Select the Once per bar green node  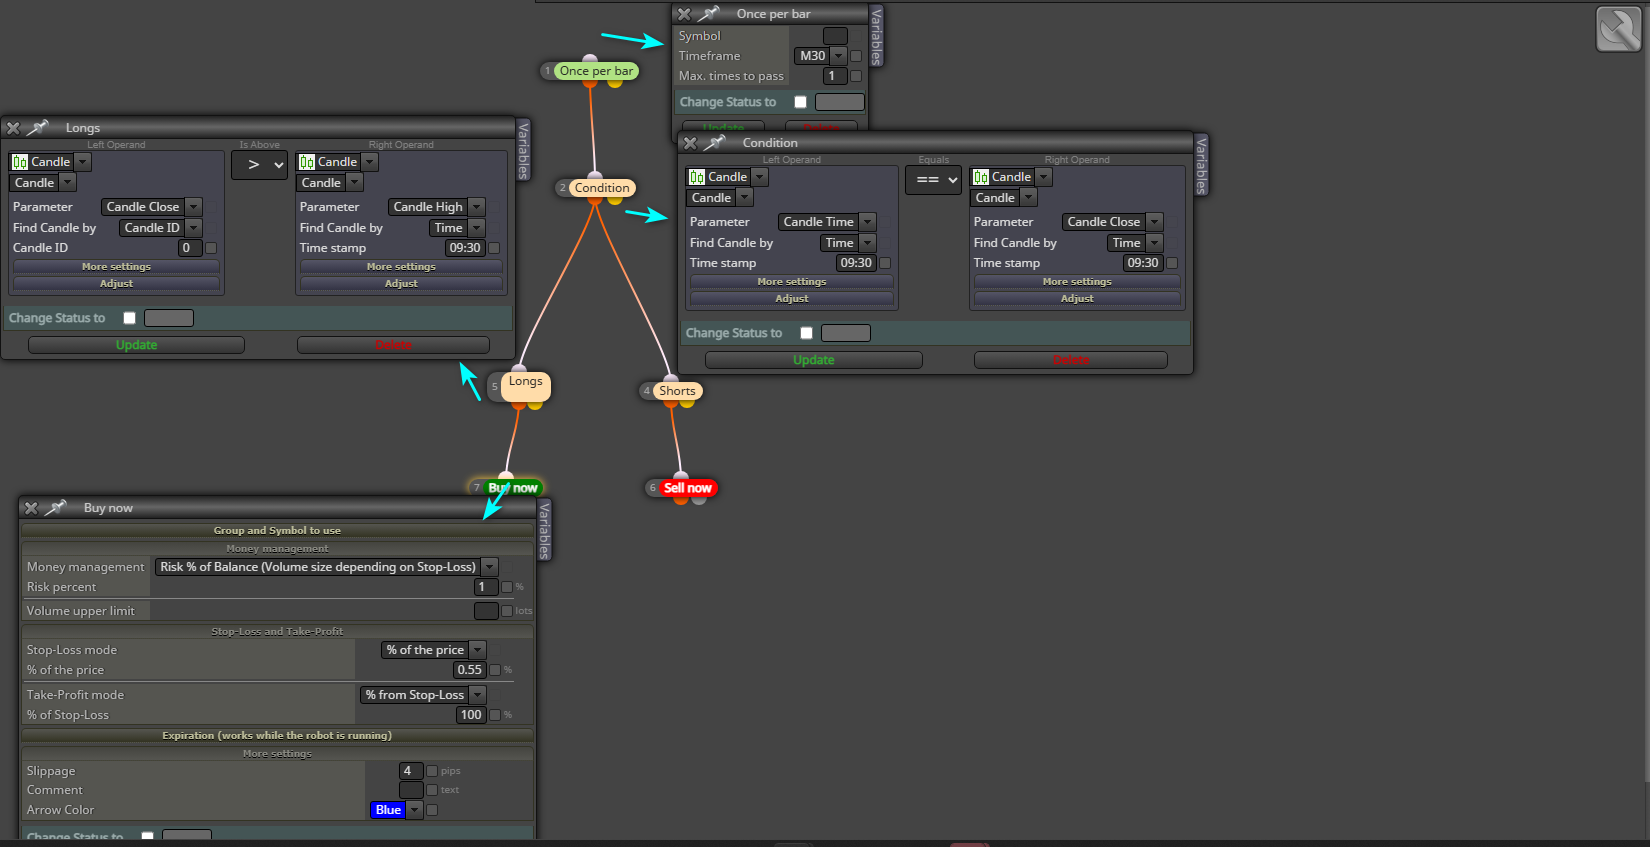click(596, 71)
